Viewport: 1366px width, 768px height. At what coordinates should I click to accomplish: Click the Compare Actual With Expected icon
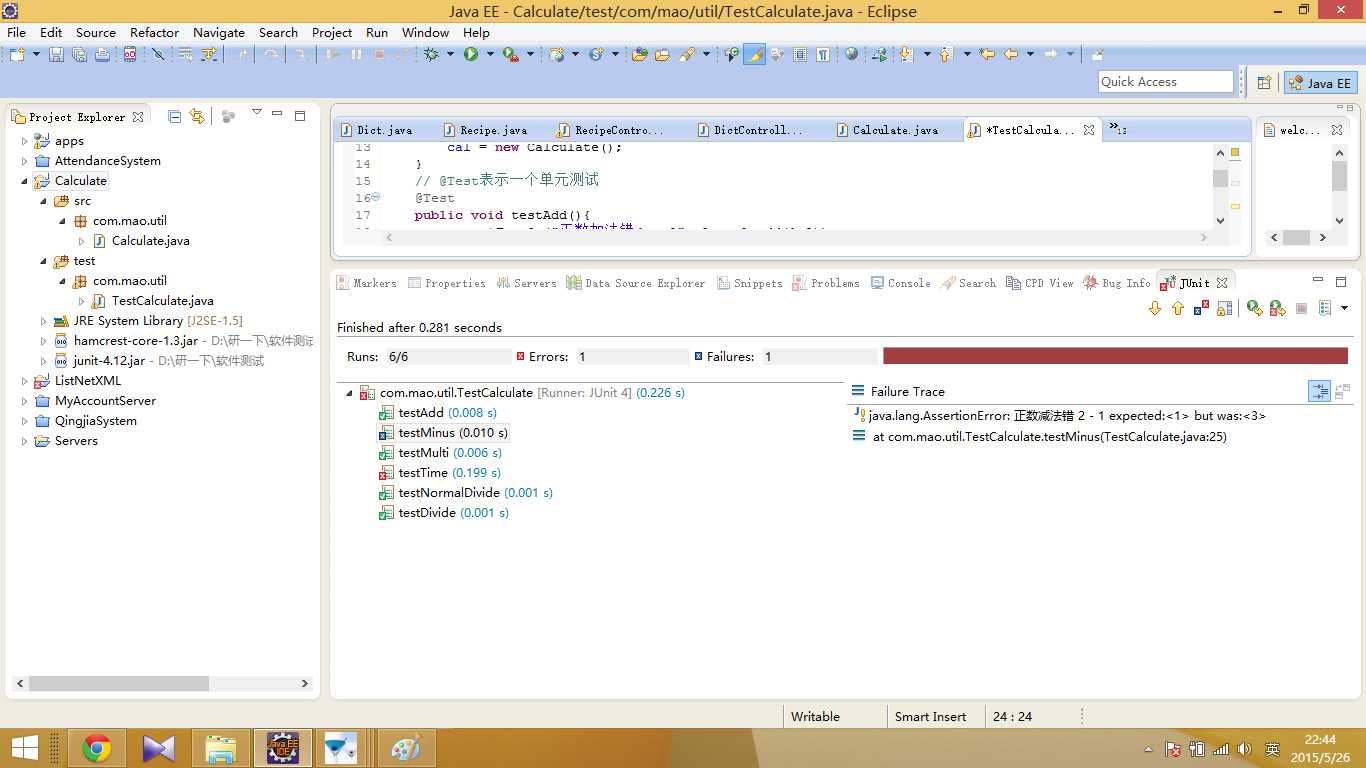coord(1342,391)
